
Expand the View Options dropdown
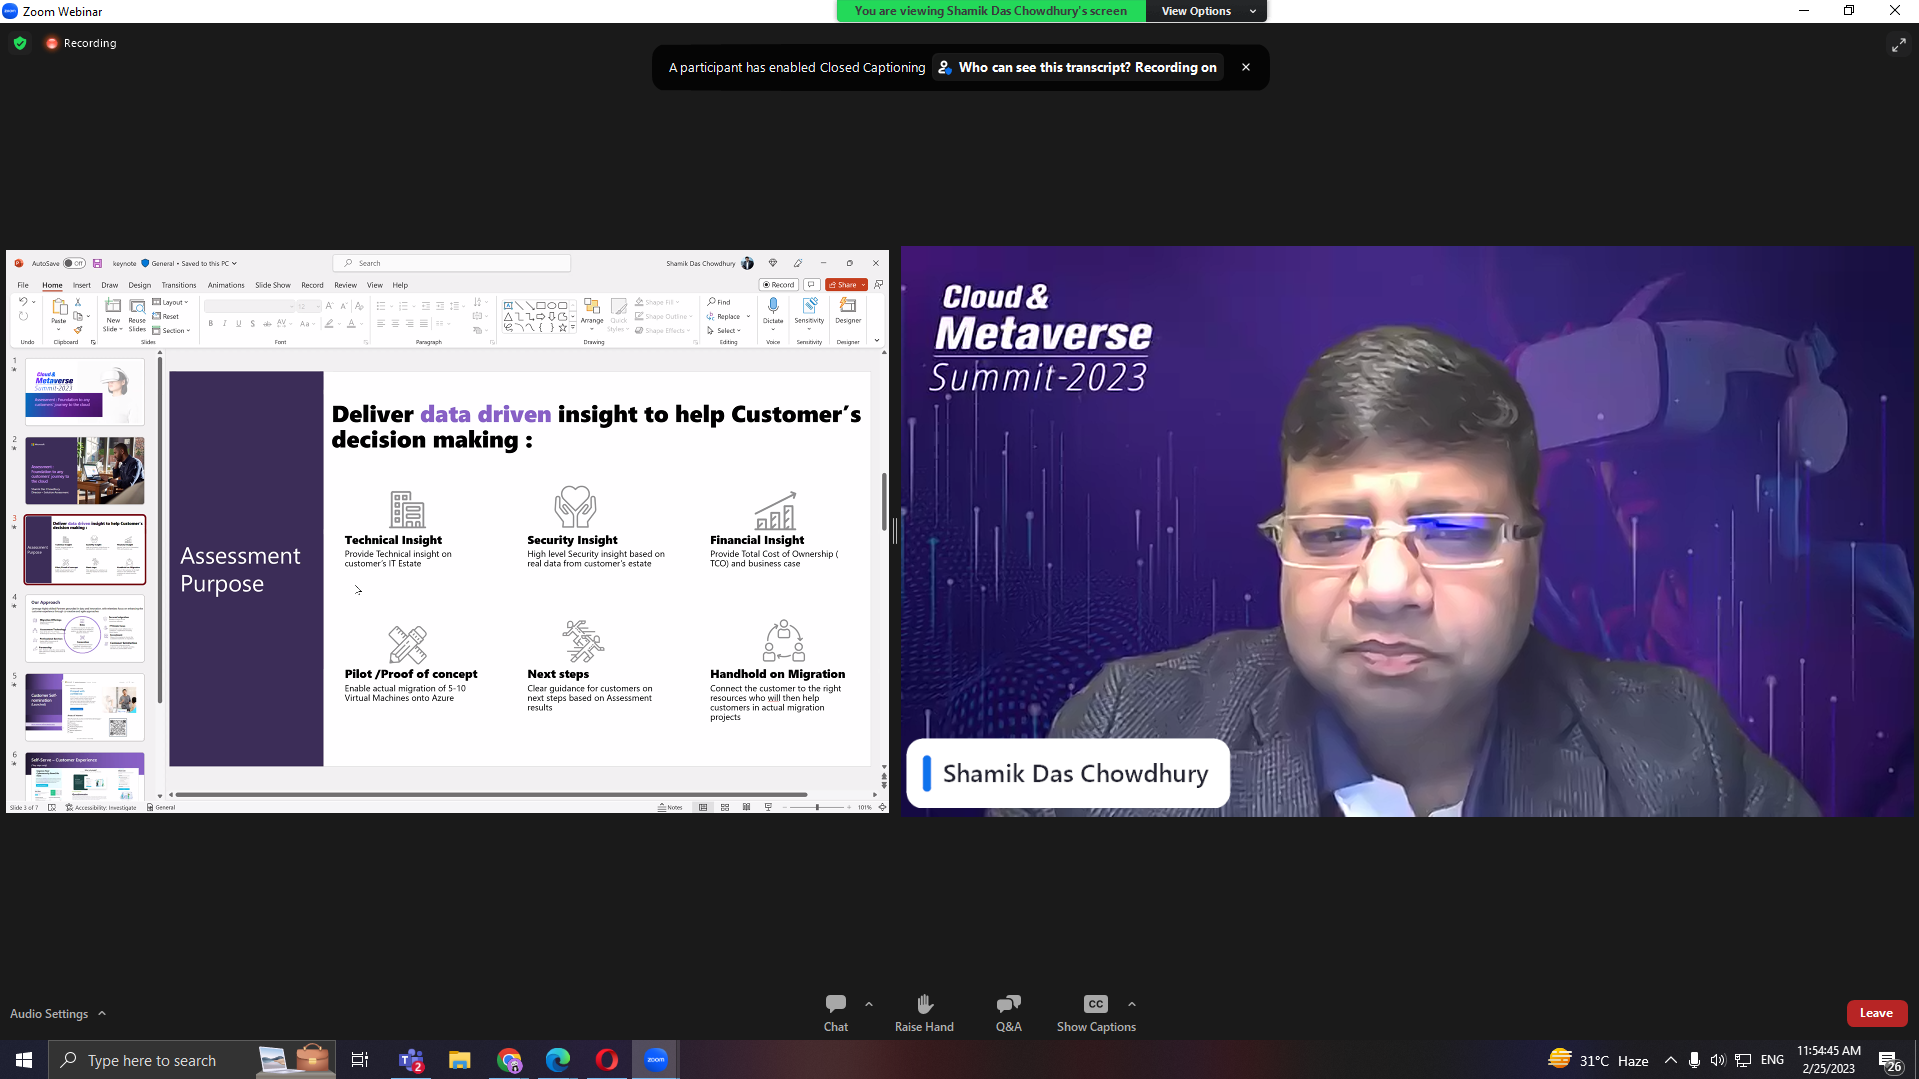(1207, 11)
